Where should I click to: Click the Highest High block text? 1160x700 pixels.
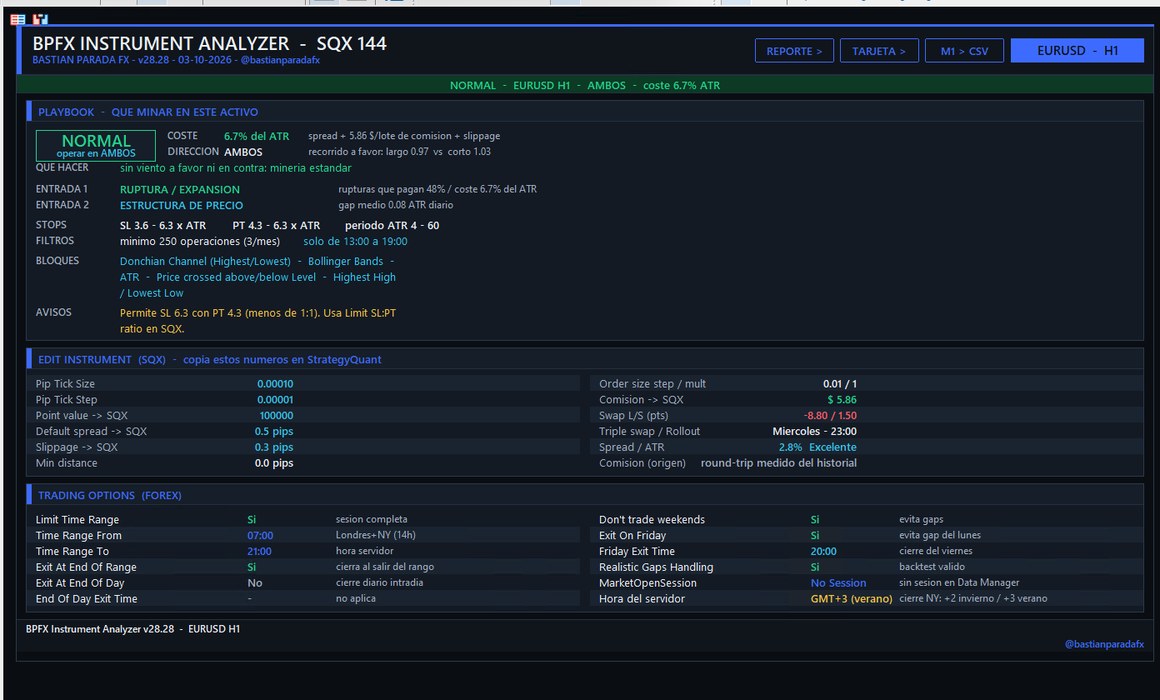(x=364, y=277)
